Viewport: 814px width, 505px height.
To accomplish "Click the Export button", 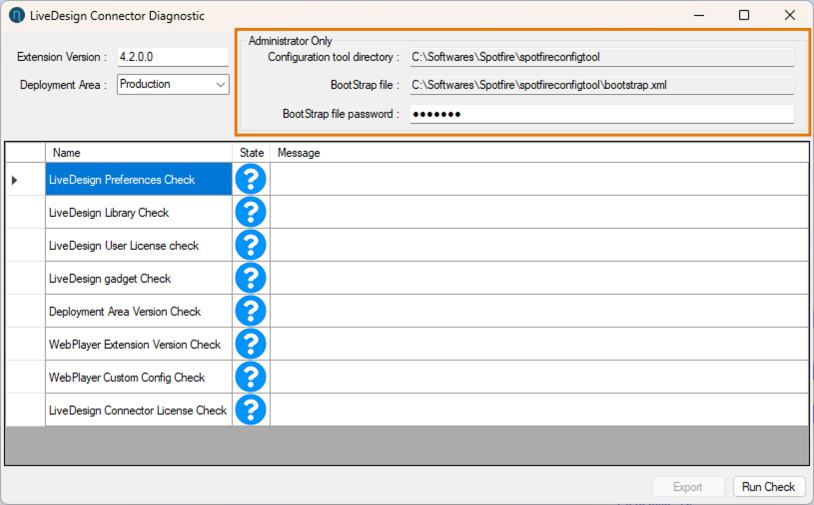I will pyautogui.click(x=688, y=487).
